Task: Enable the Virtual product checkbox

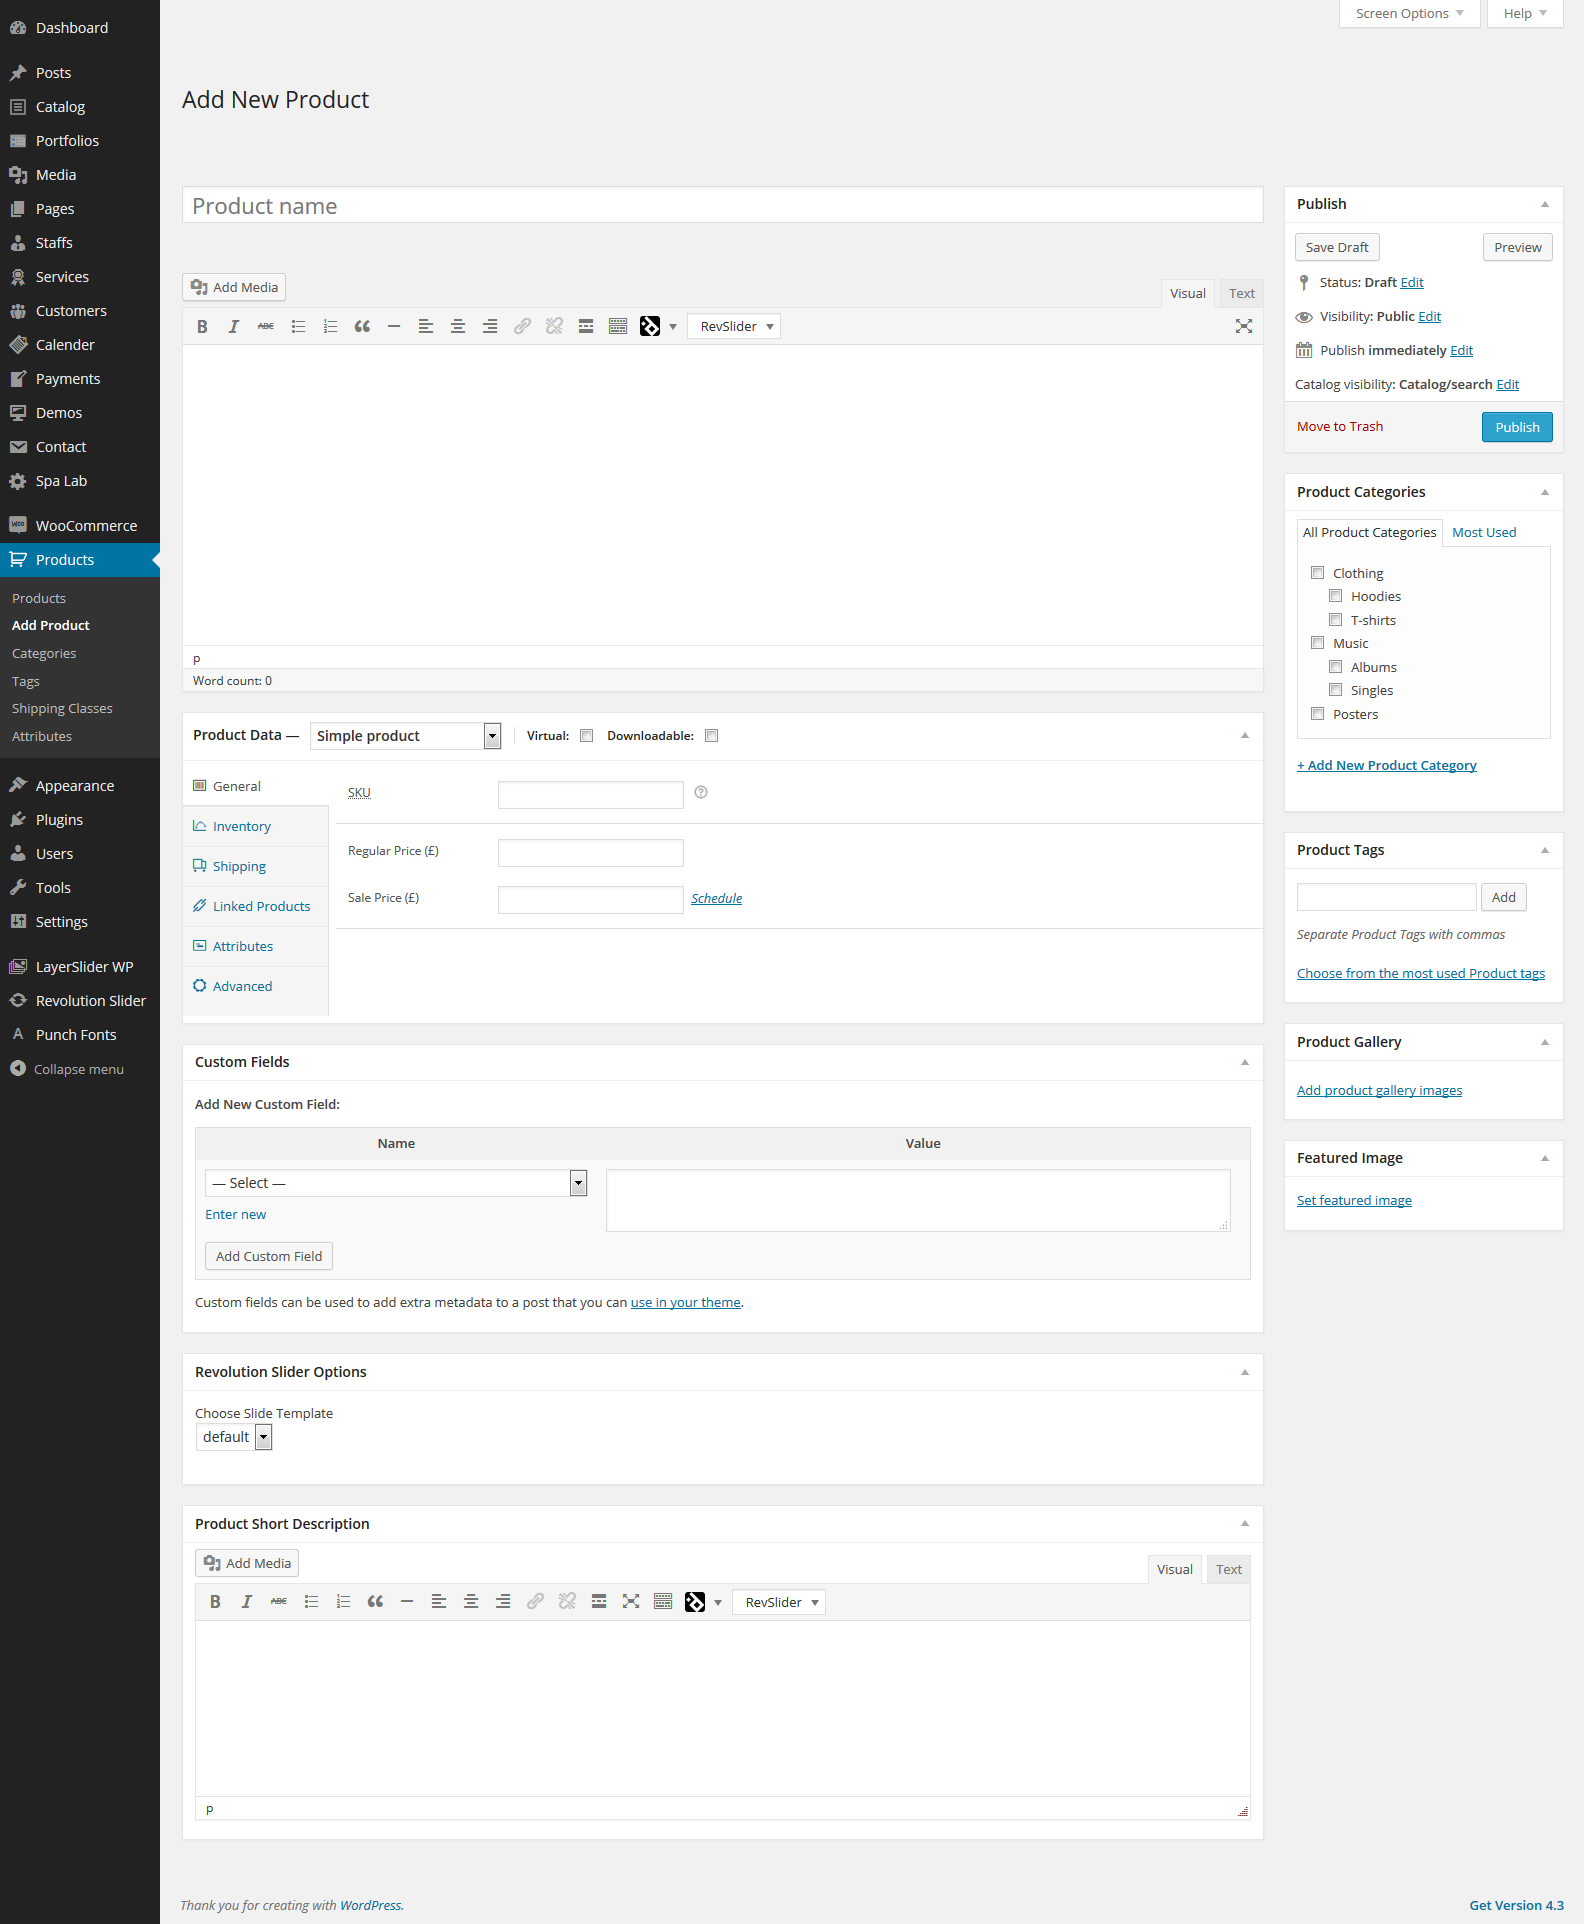Action: pyautogui.click(x=587, y=736)
